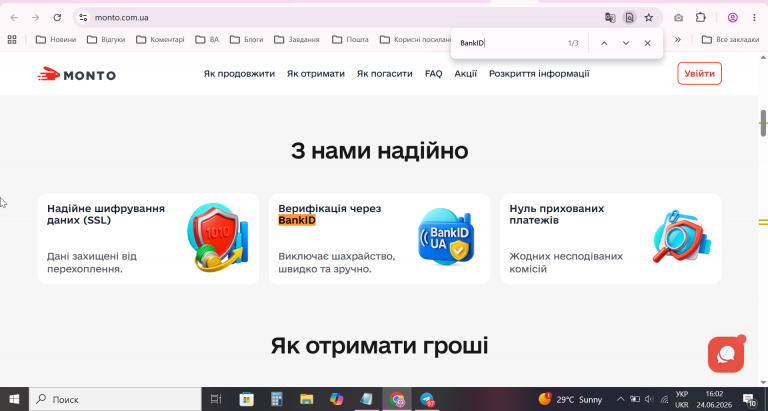
Task: Open Chrome three-dot menu
Action: (754, 18)
